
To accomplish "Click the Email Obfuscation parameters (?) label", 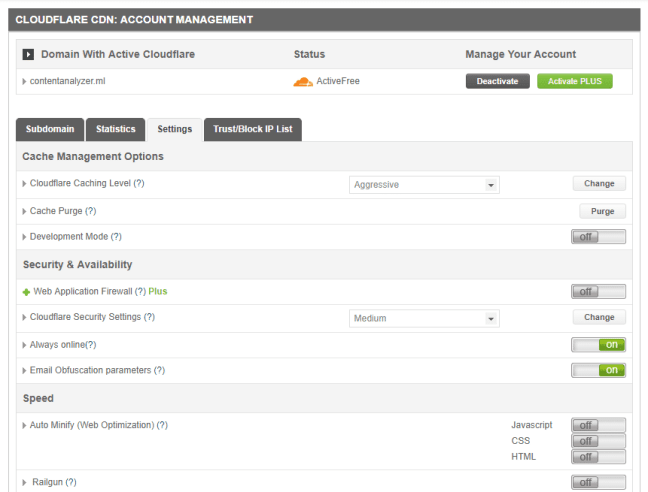I will (97, 370).
